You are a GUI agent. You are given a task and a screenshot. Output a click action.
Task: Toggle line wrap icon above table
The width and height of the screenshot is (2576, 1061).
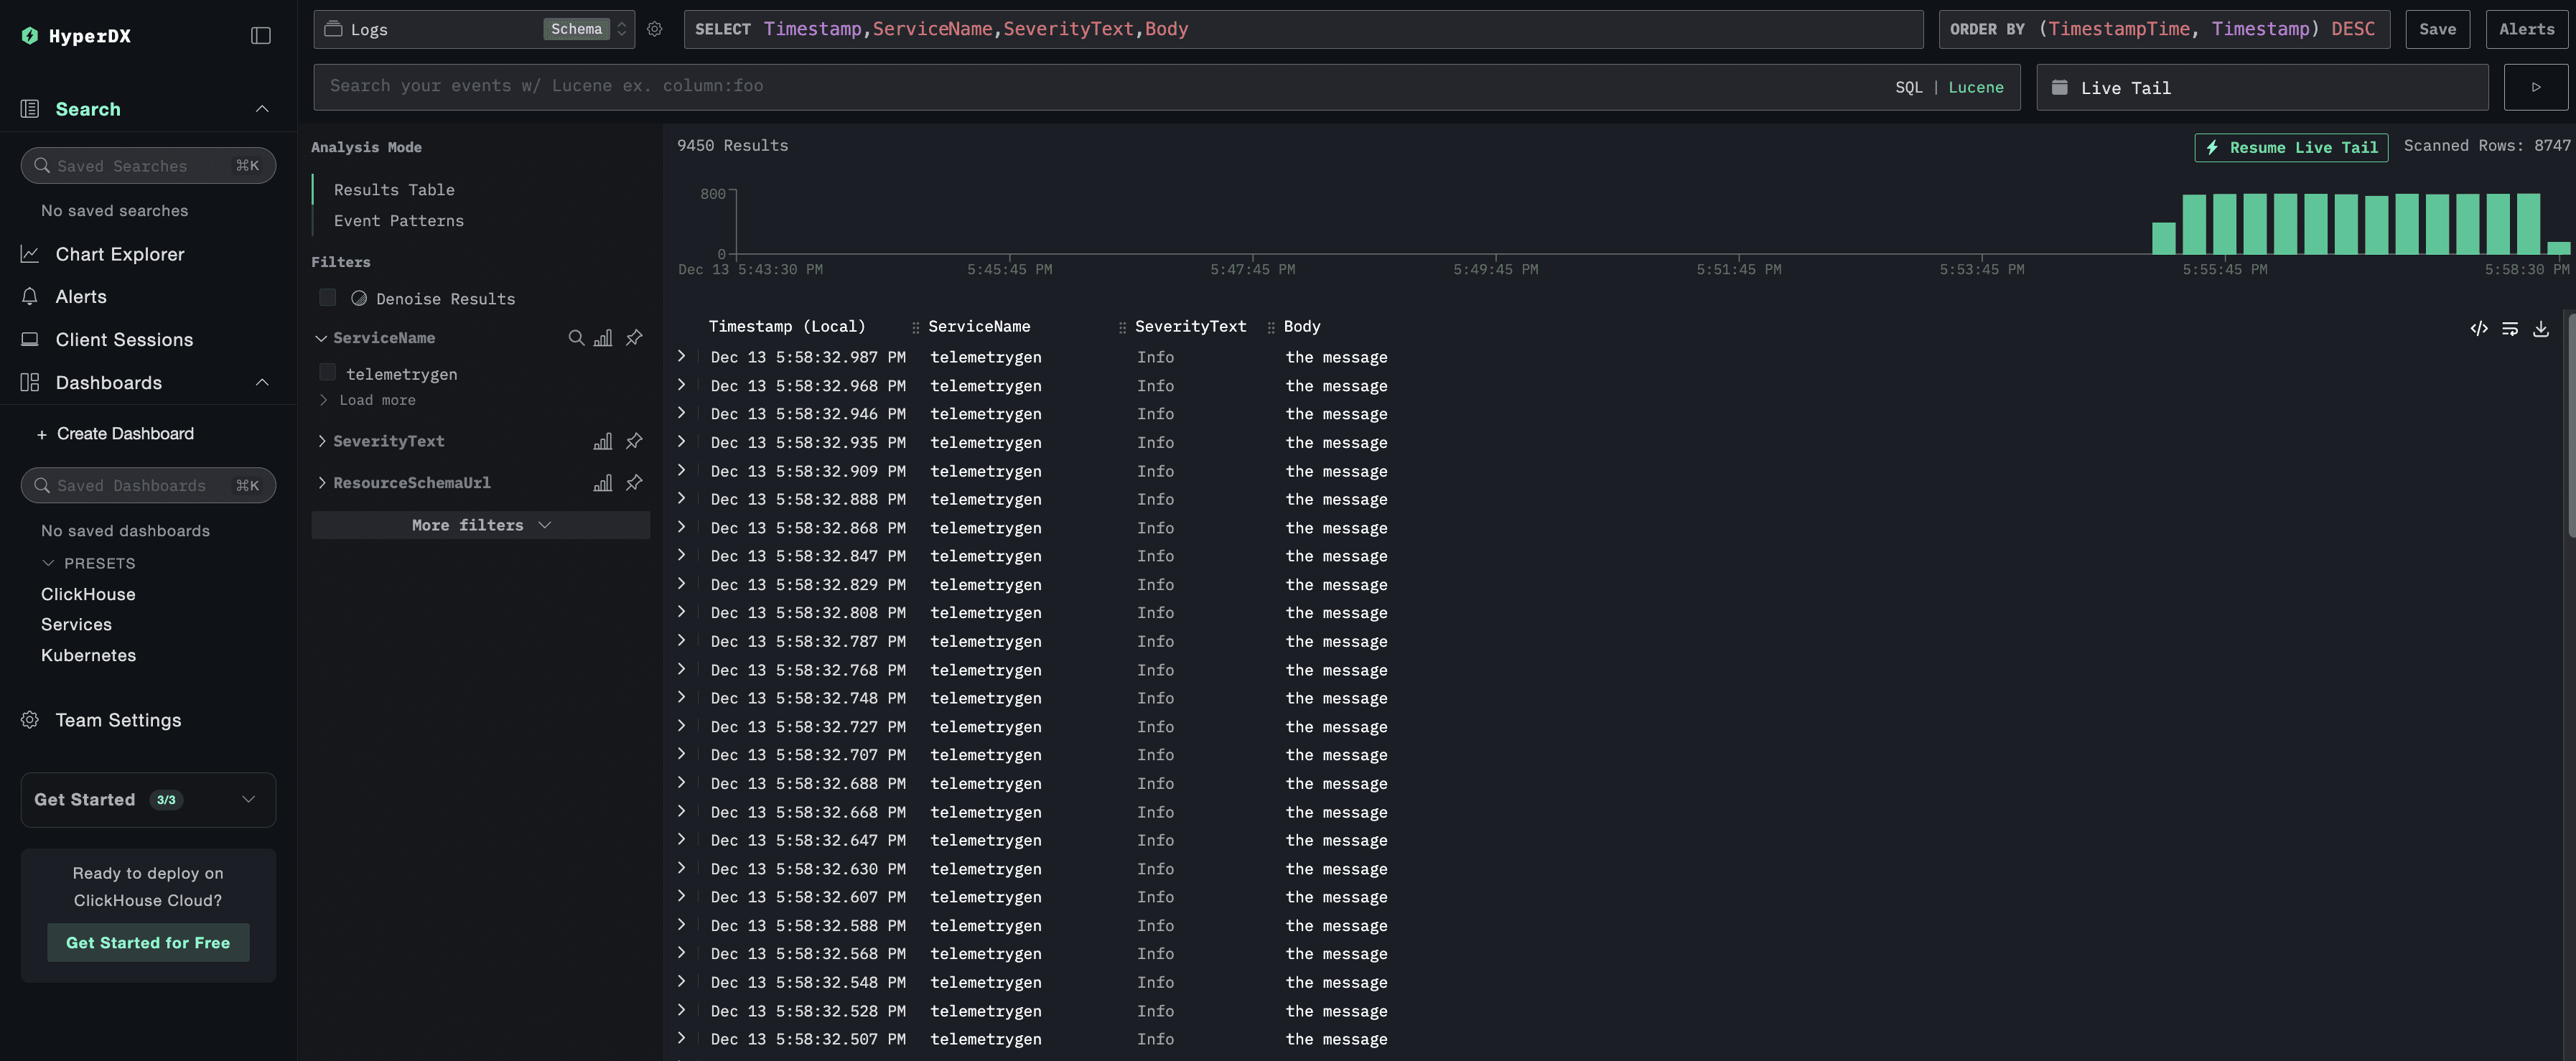(x=2509, y=328)
